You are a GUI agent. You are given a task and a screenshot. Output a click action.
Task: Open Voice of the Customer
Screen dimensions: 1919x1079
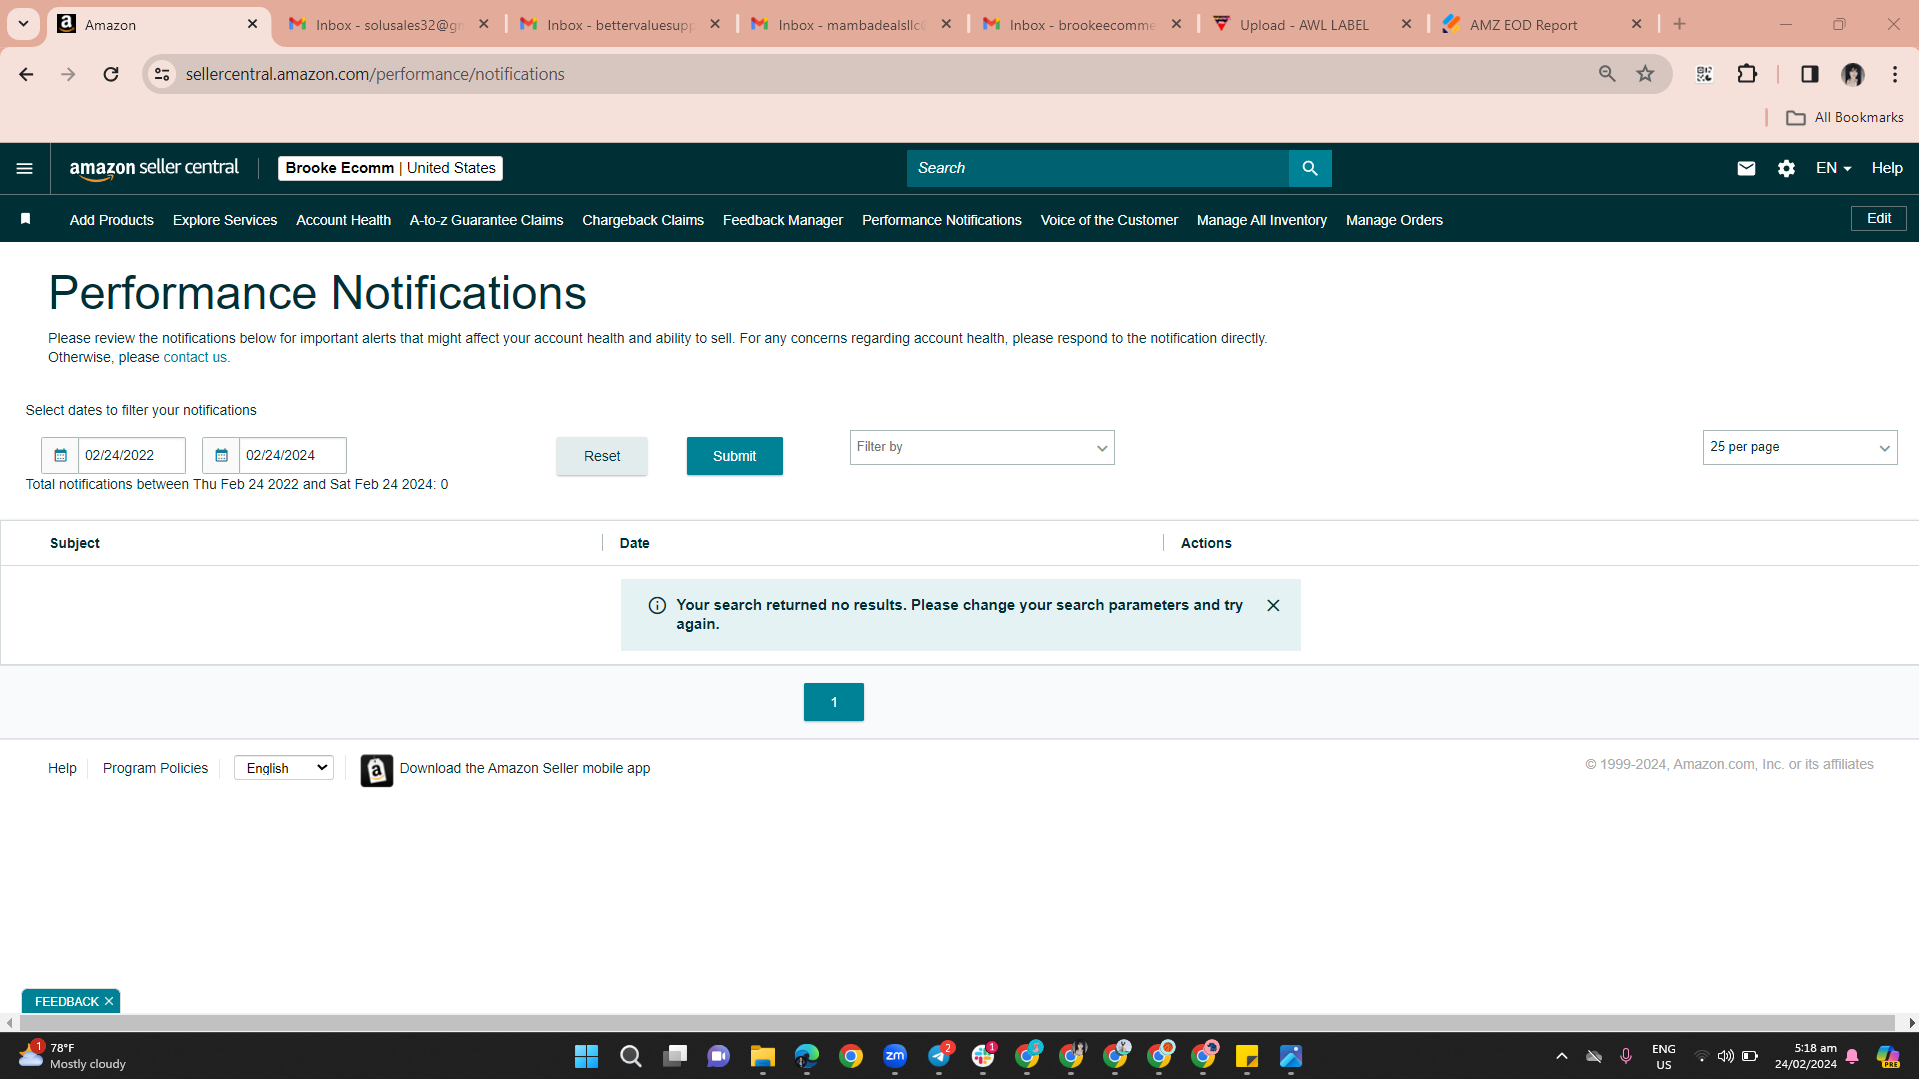click(x=1109, y=220)
